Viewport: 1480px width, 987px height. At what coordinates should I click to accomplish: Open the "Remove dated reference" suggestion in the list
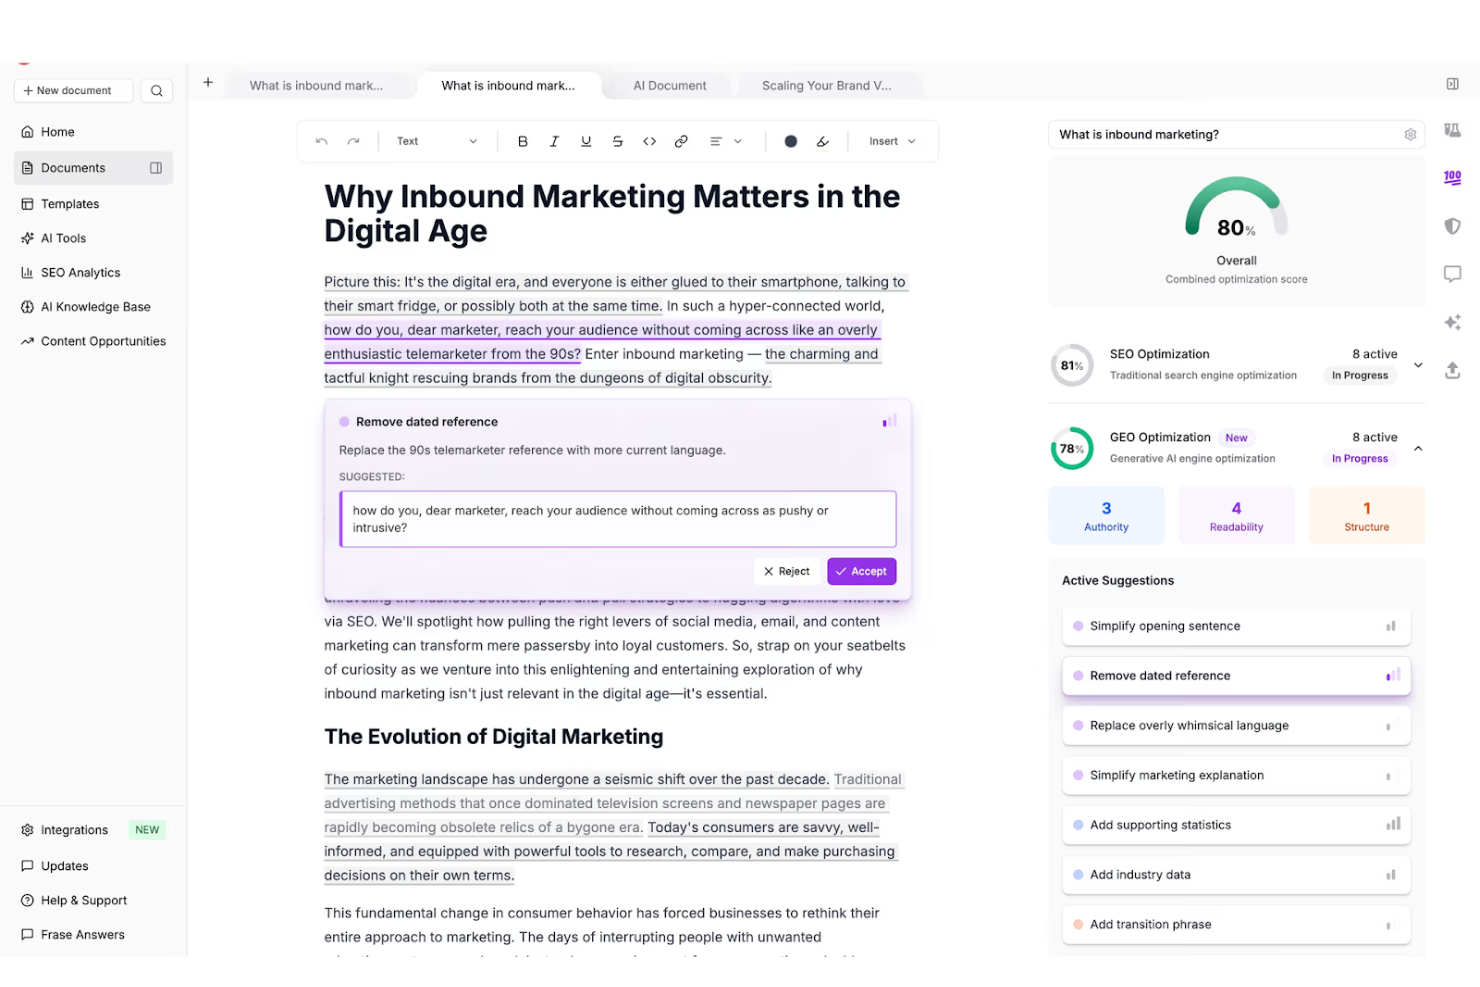click(x=1236, y=676)
